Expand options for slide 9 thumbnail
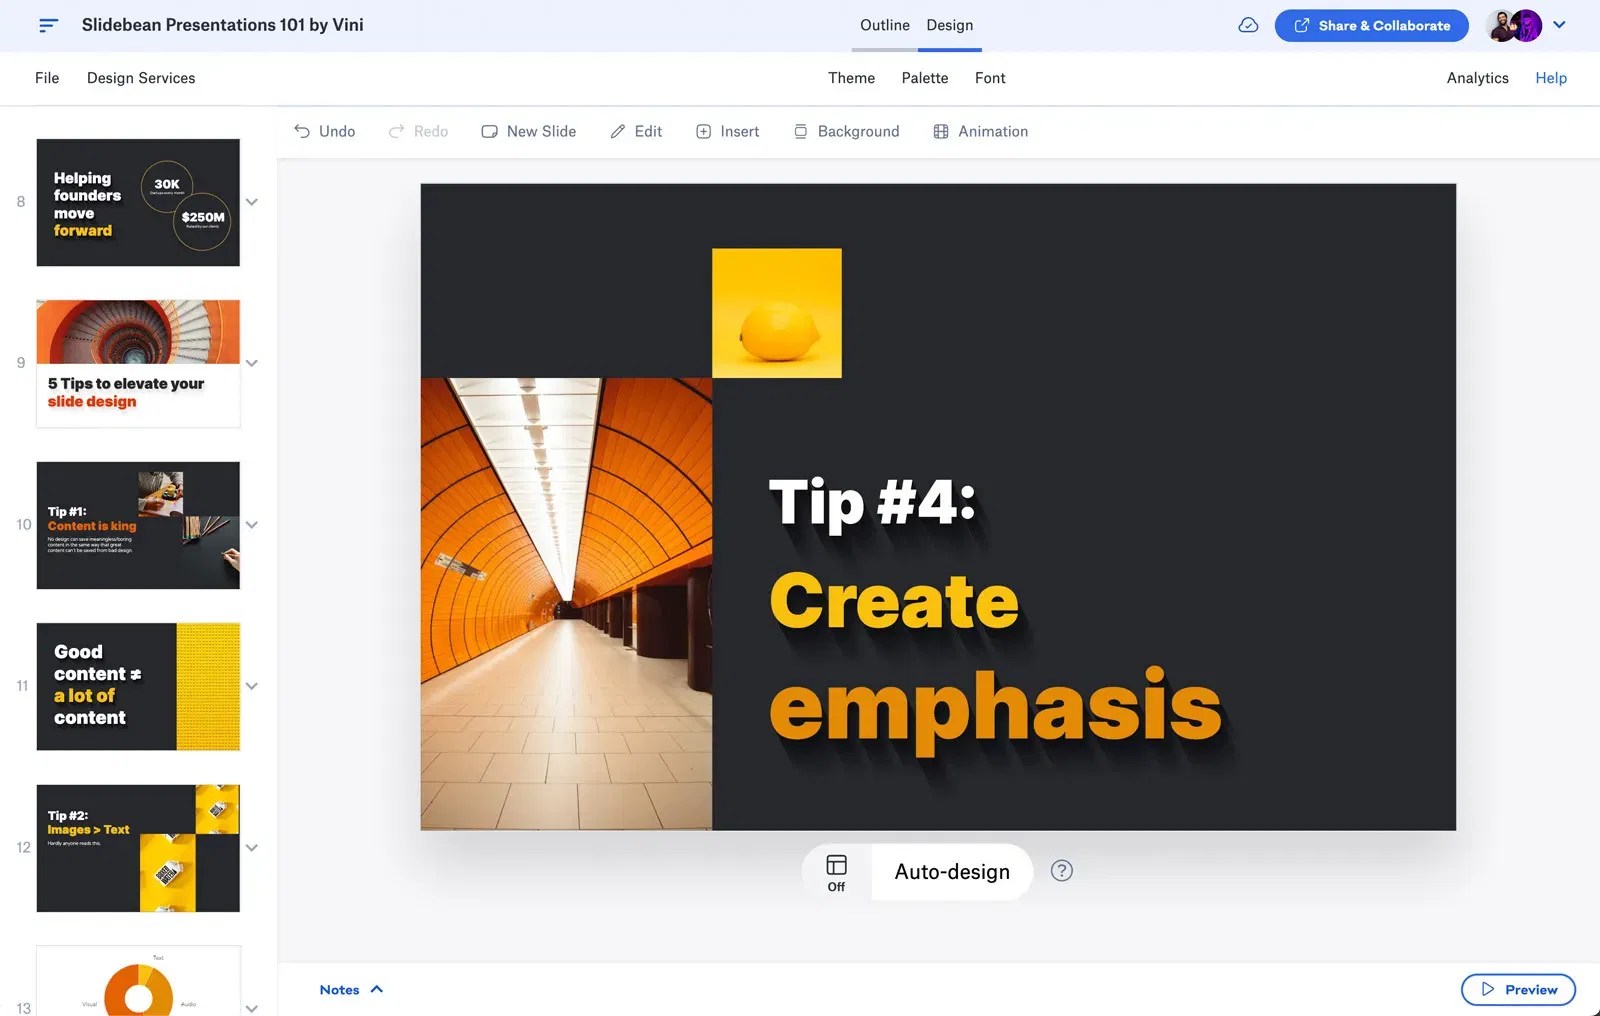 tap(252, 363)
